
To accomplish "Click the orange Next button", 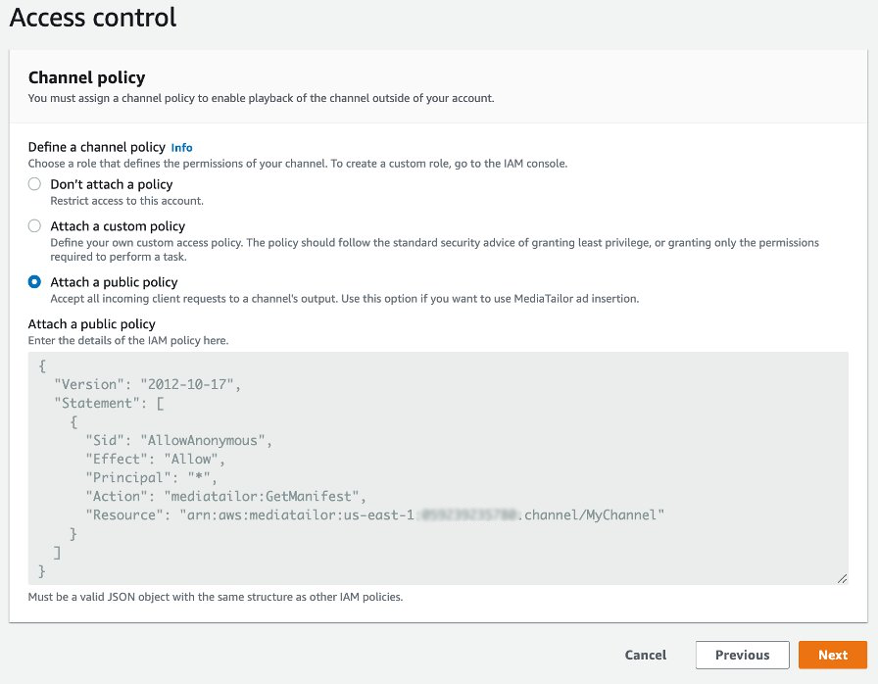I will pos(832,655).
